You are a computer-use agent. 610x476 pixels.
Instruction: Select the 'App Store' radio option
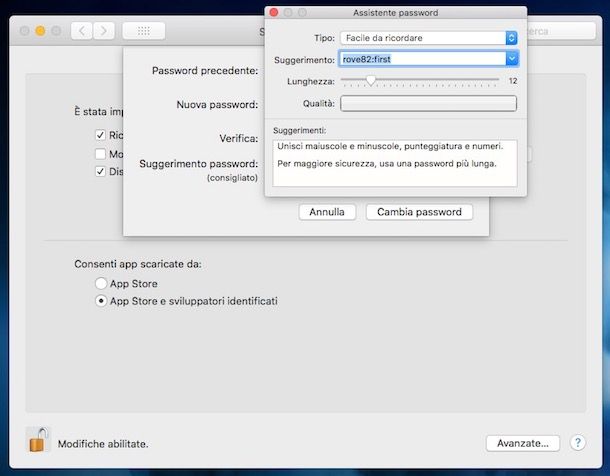click(101, 284)
